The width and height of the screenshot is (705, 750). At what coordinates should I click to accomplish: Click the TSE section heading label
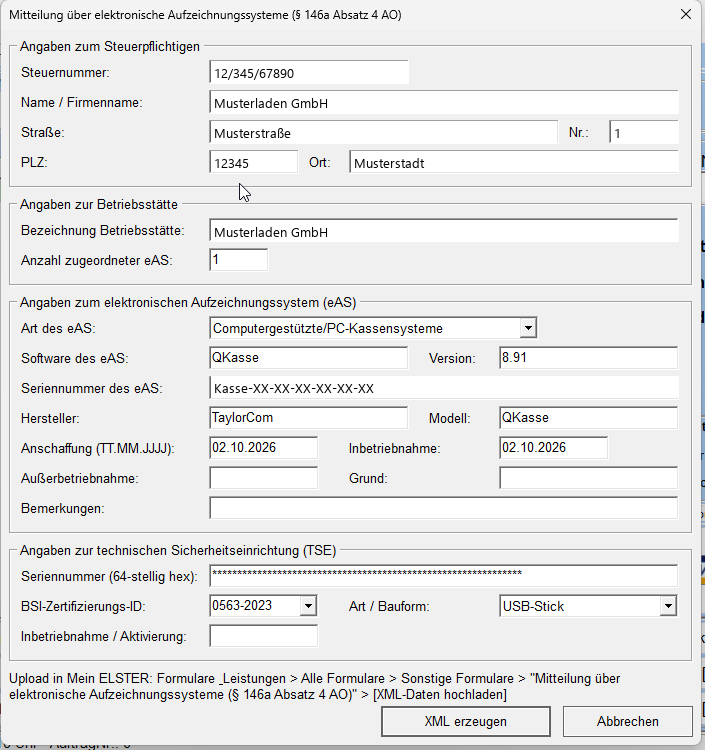(x=178, y=550)
